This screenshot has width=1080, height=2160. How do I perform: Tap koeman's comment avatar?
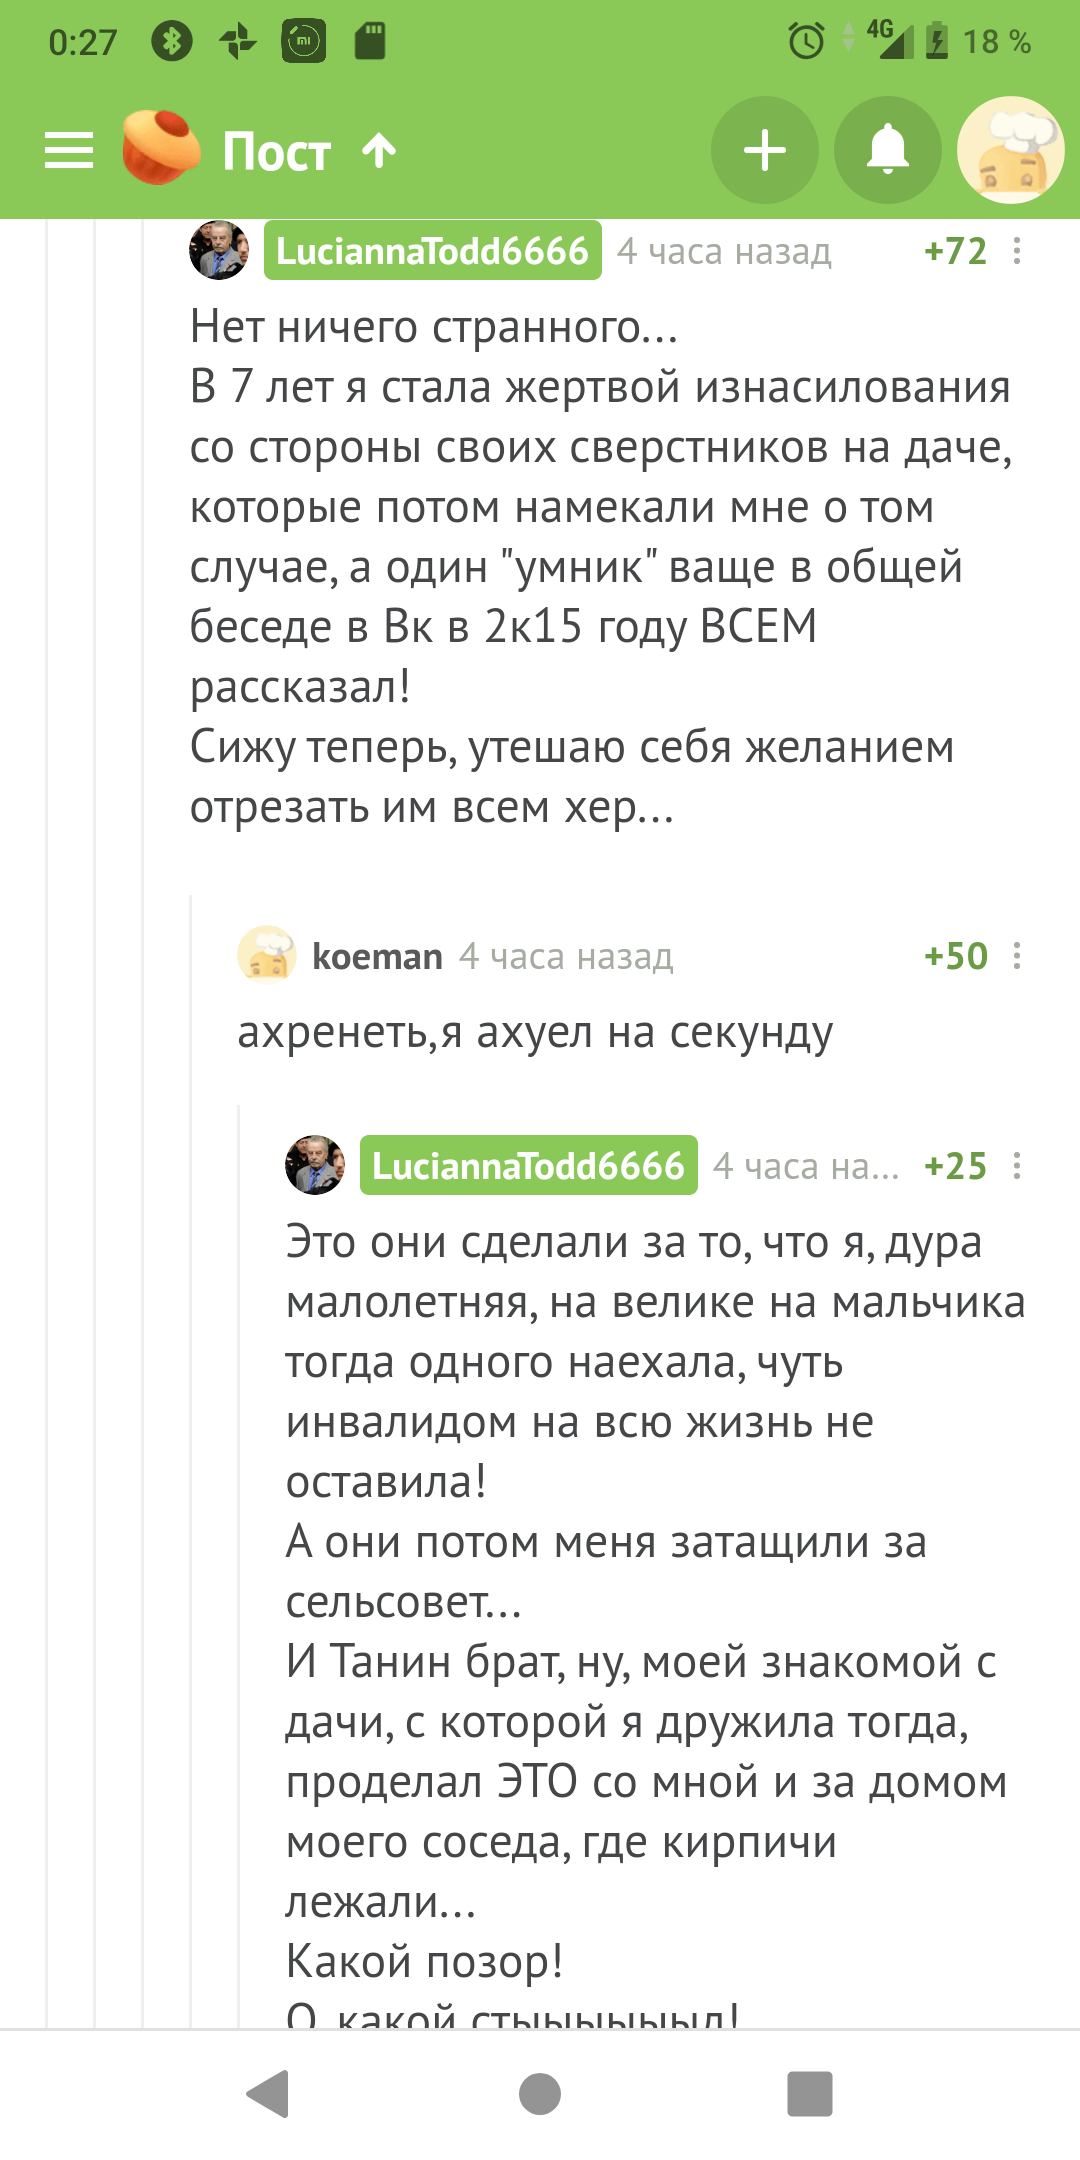coord(266,955)
